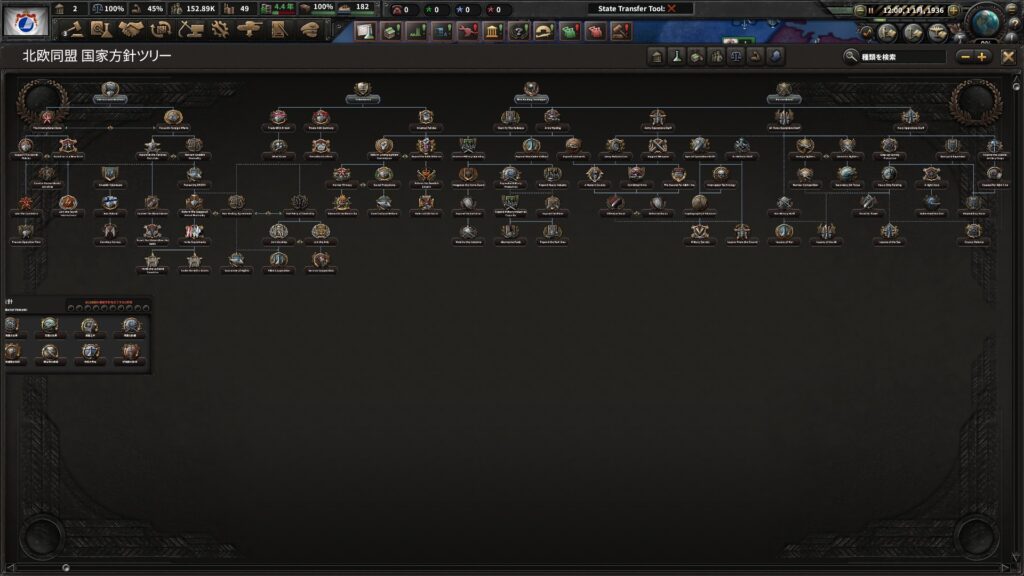This screenshot has width=1024, height=576.
Task: Click the red fuel can alert
Action: point(596,31)
